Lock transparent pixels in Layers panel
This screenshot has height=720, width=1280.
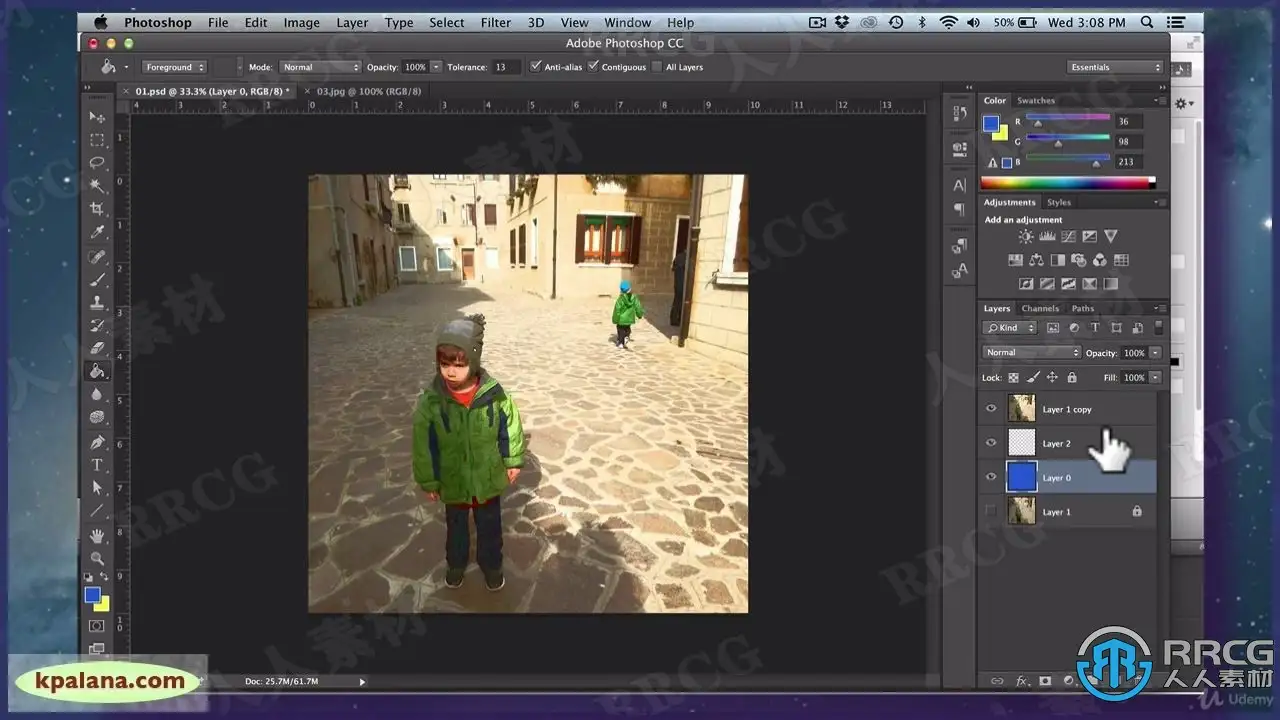coord(1013,377)
